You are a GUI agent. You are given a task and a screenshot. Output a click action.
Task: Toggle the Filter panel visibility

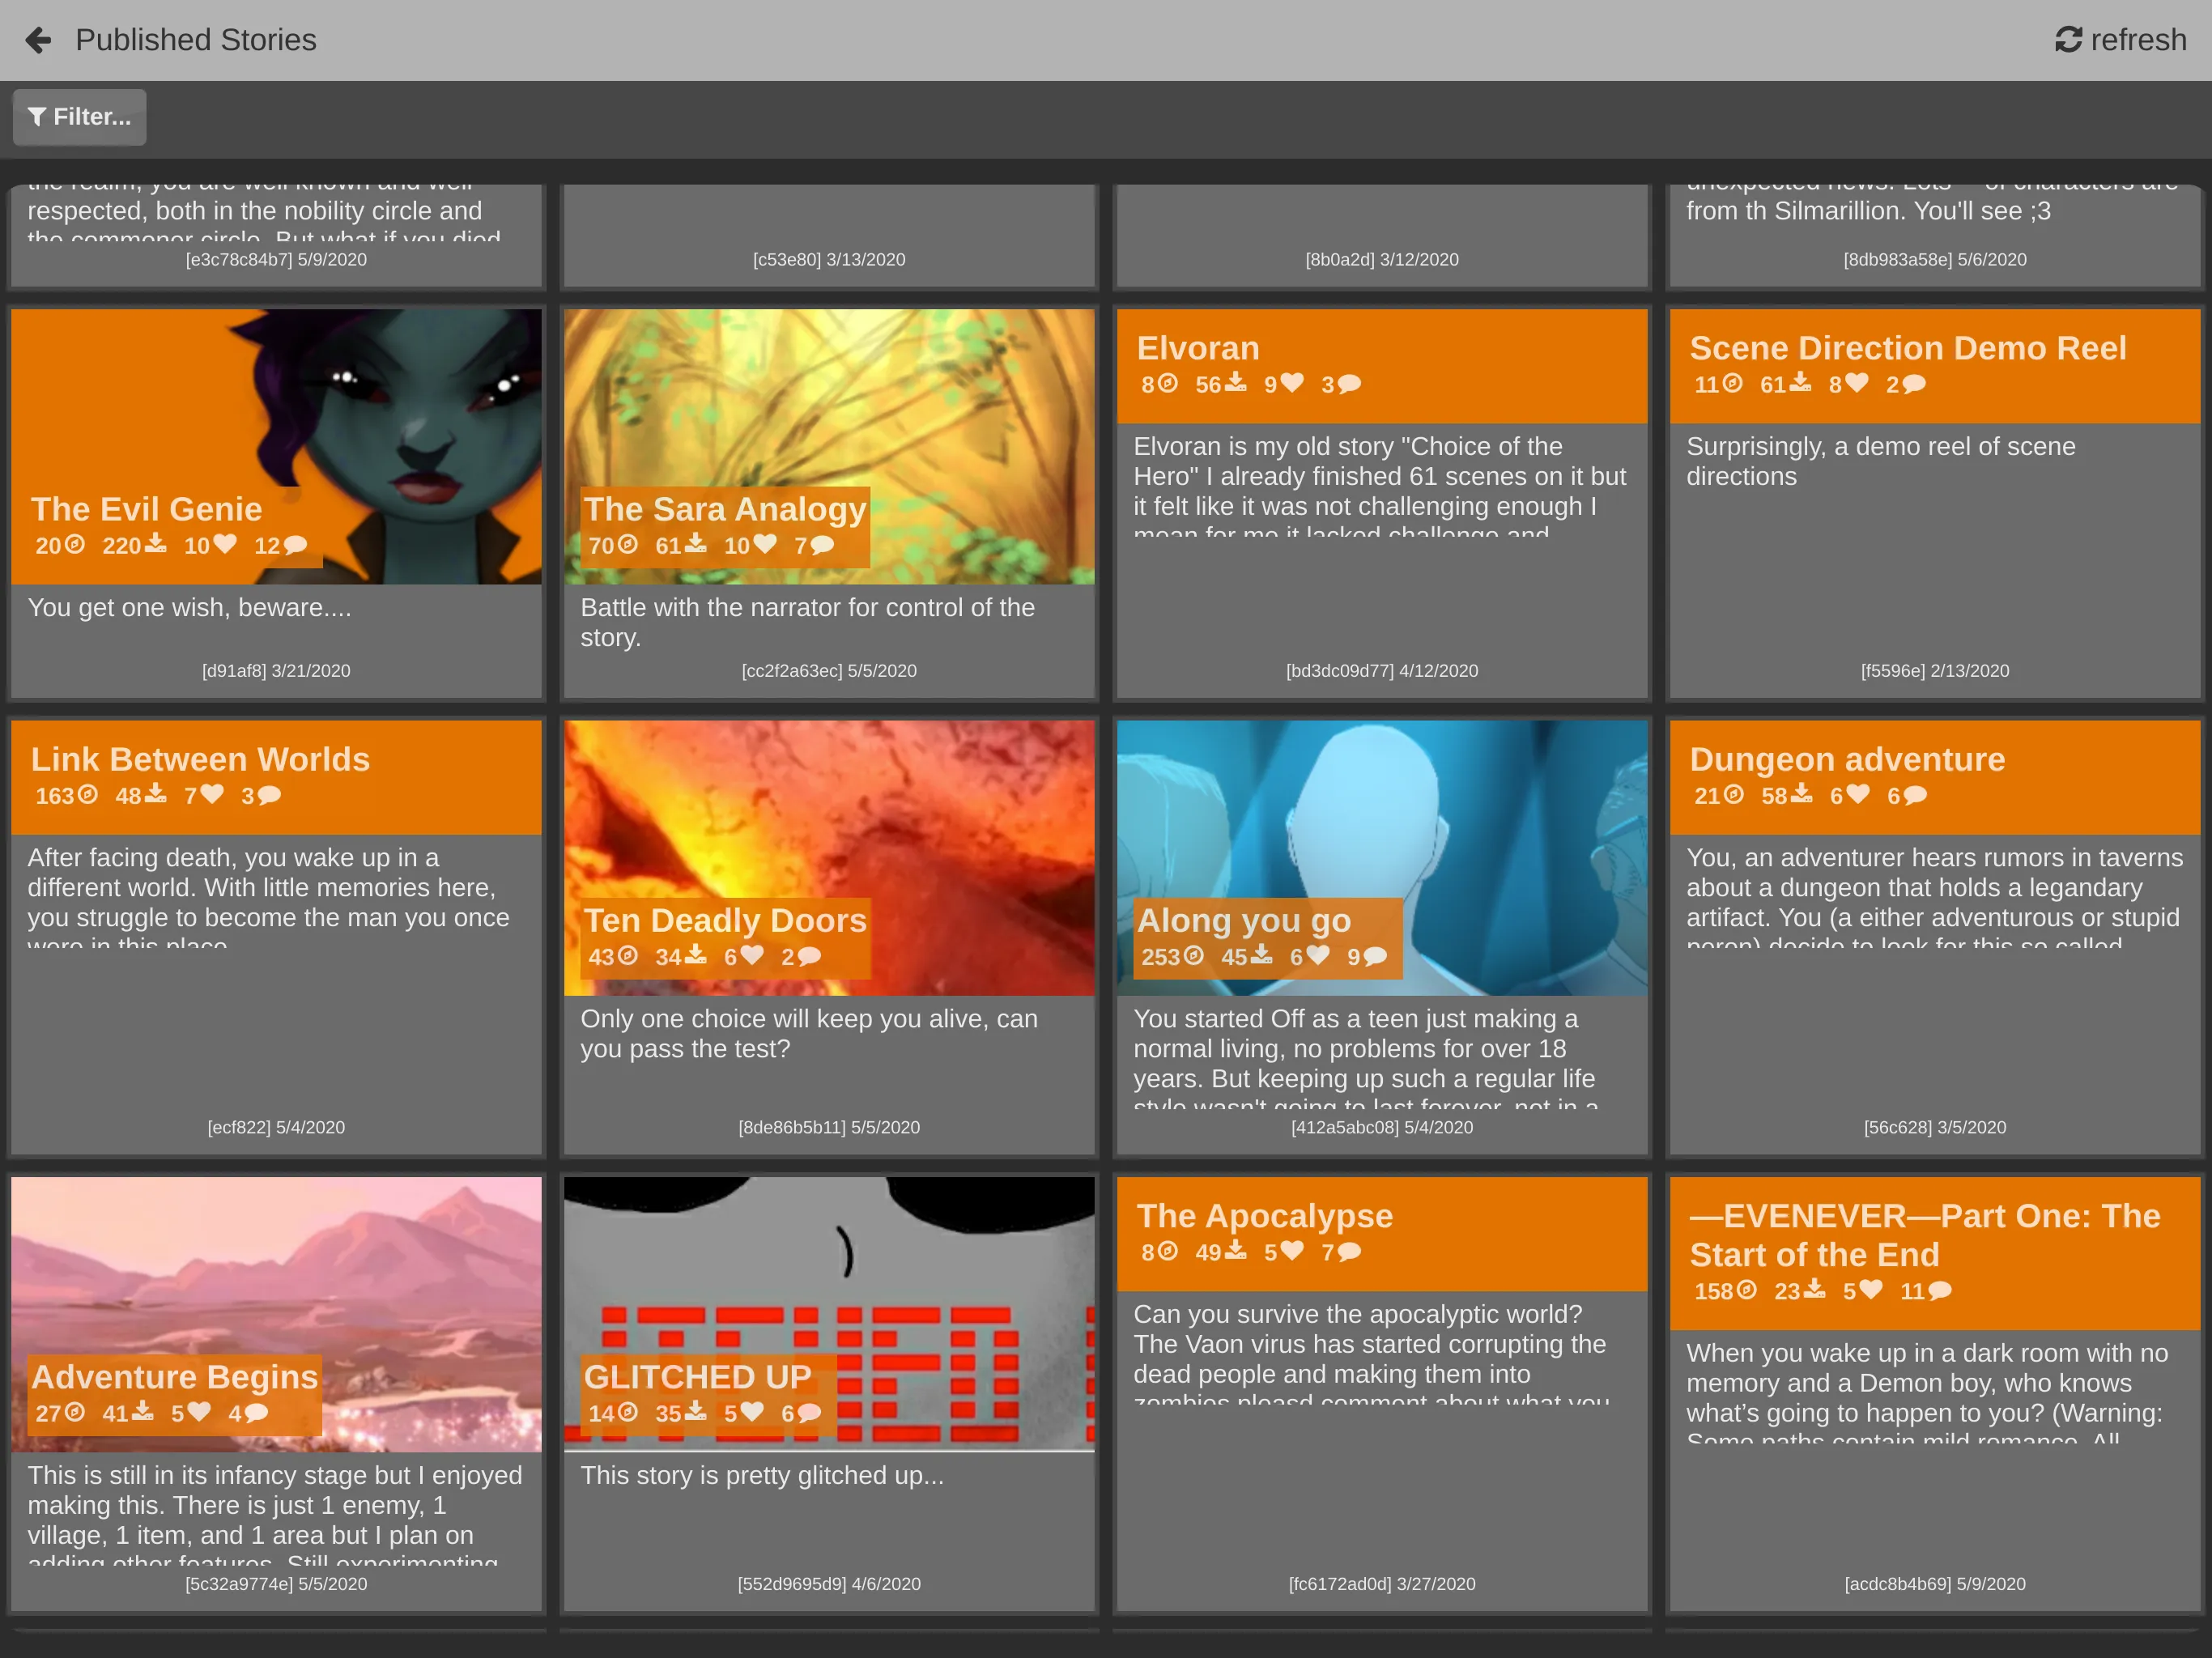(x=82, y=115)
